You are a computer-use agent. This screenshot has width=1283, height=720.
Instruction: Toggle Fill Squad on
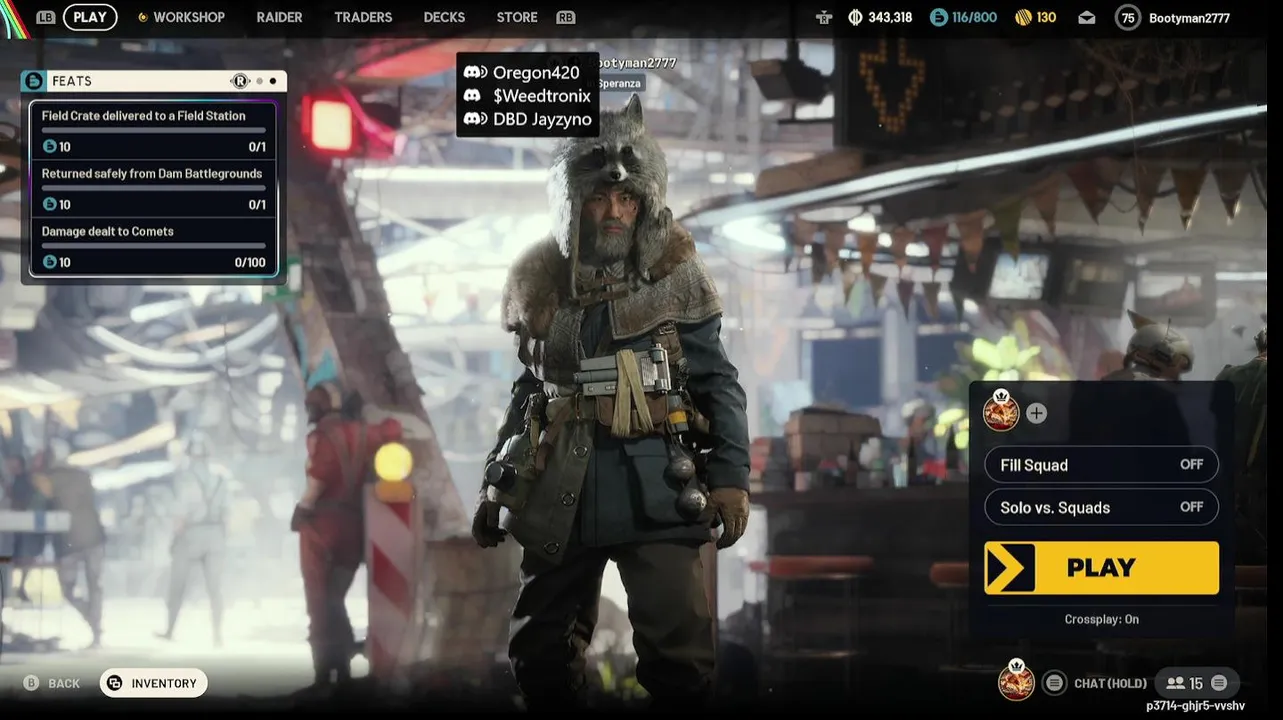pos(1101,465)
